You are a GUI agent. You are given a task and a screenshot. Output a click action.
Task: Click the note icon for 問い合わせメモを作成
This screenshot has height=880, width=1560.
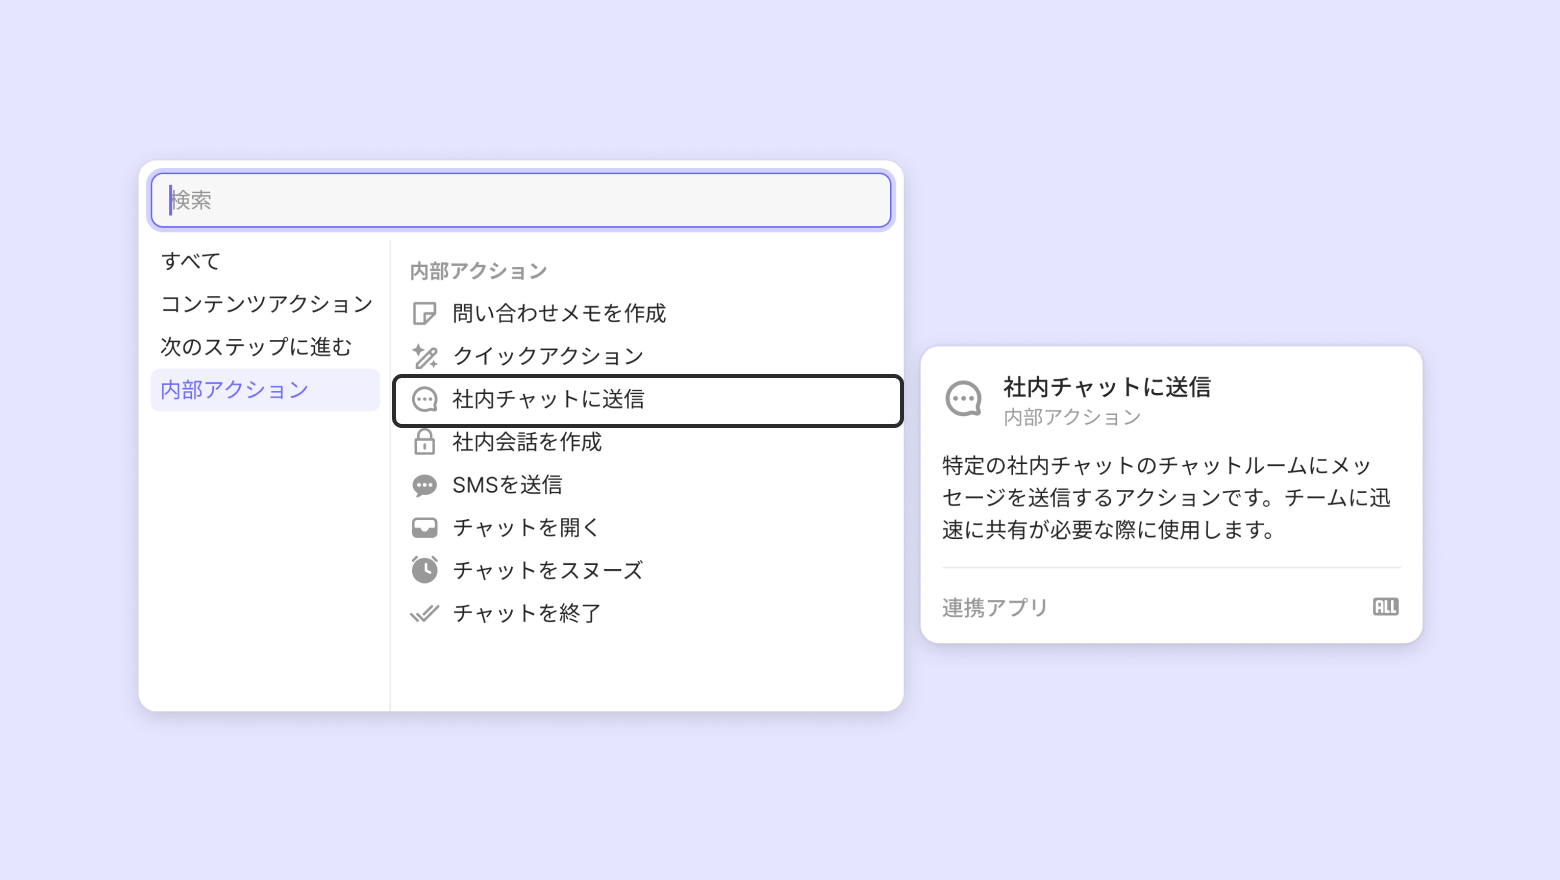tap(425, 314)
